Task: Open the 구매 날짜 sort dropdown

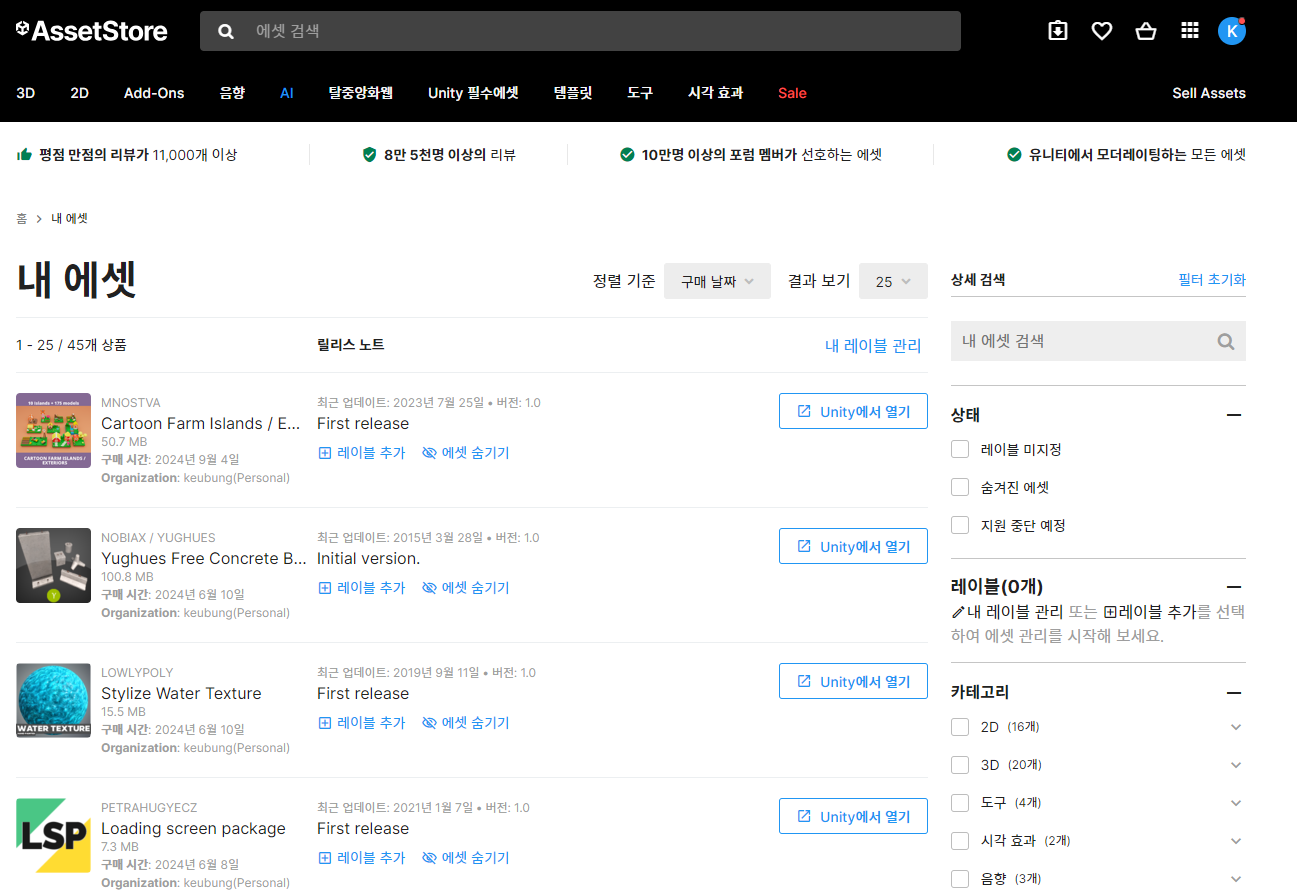Action: pos(717,281)
